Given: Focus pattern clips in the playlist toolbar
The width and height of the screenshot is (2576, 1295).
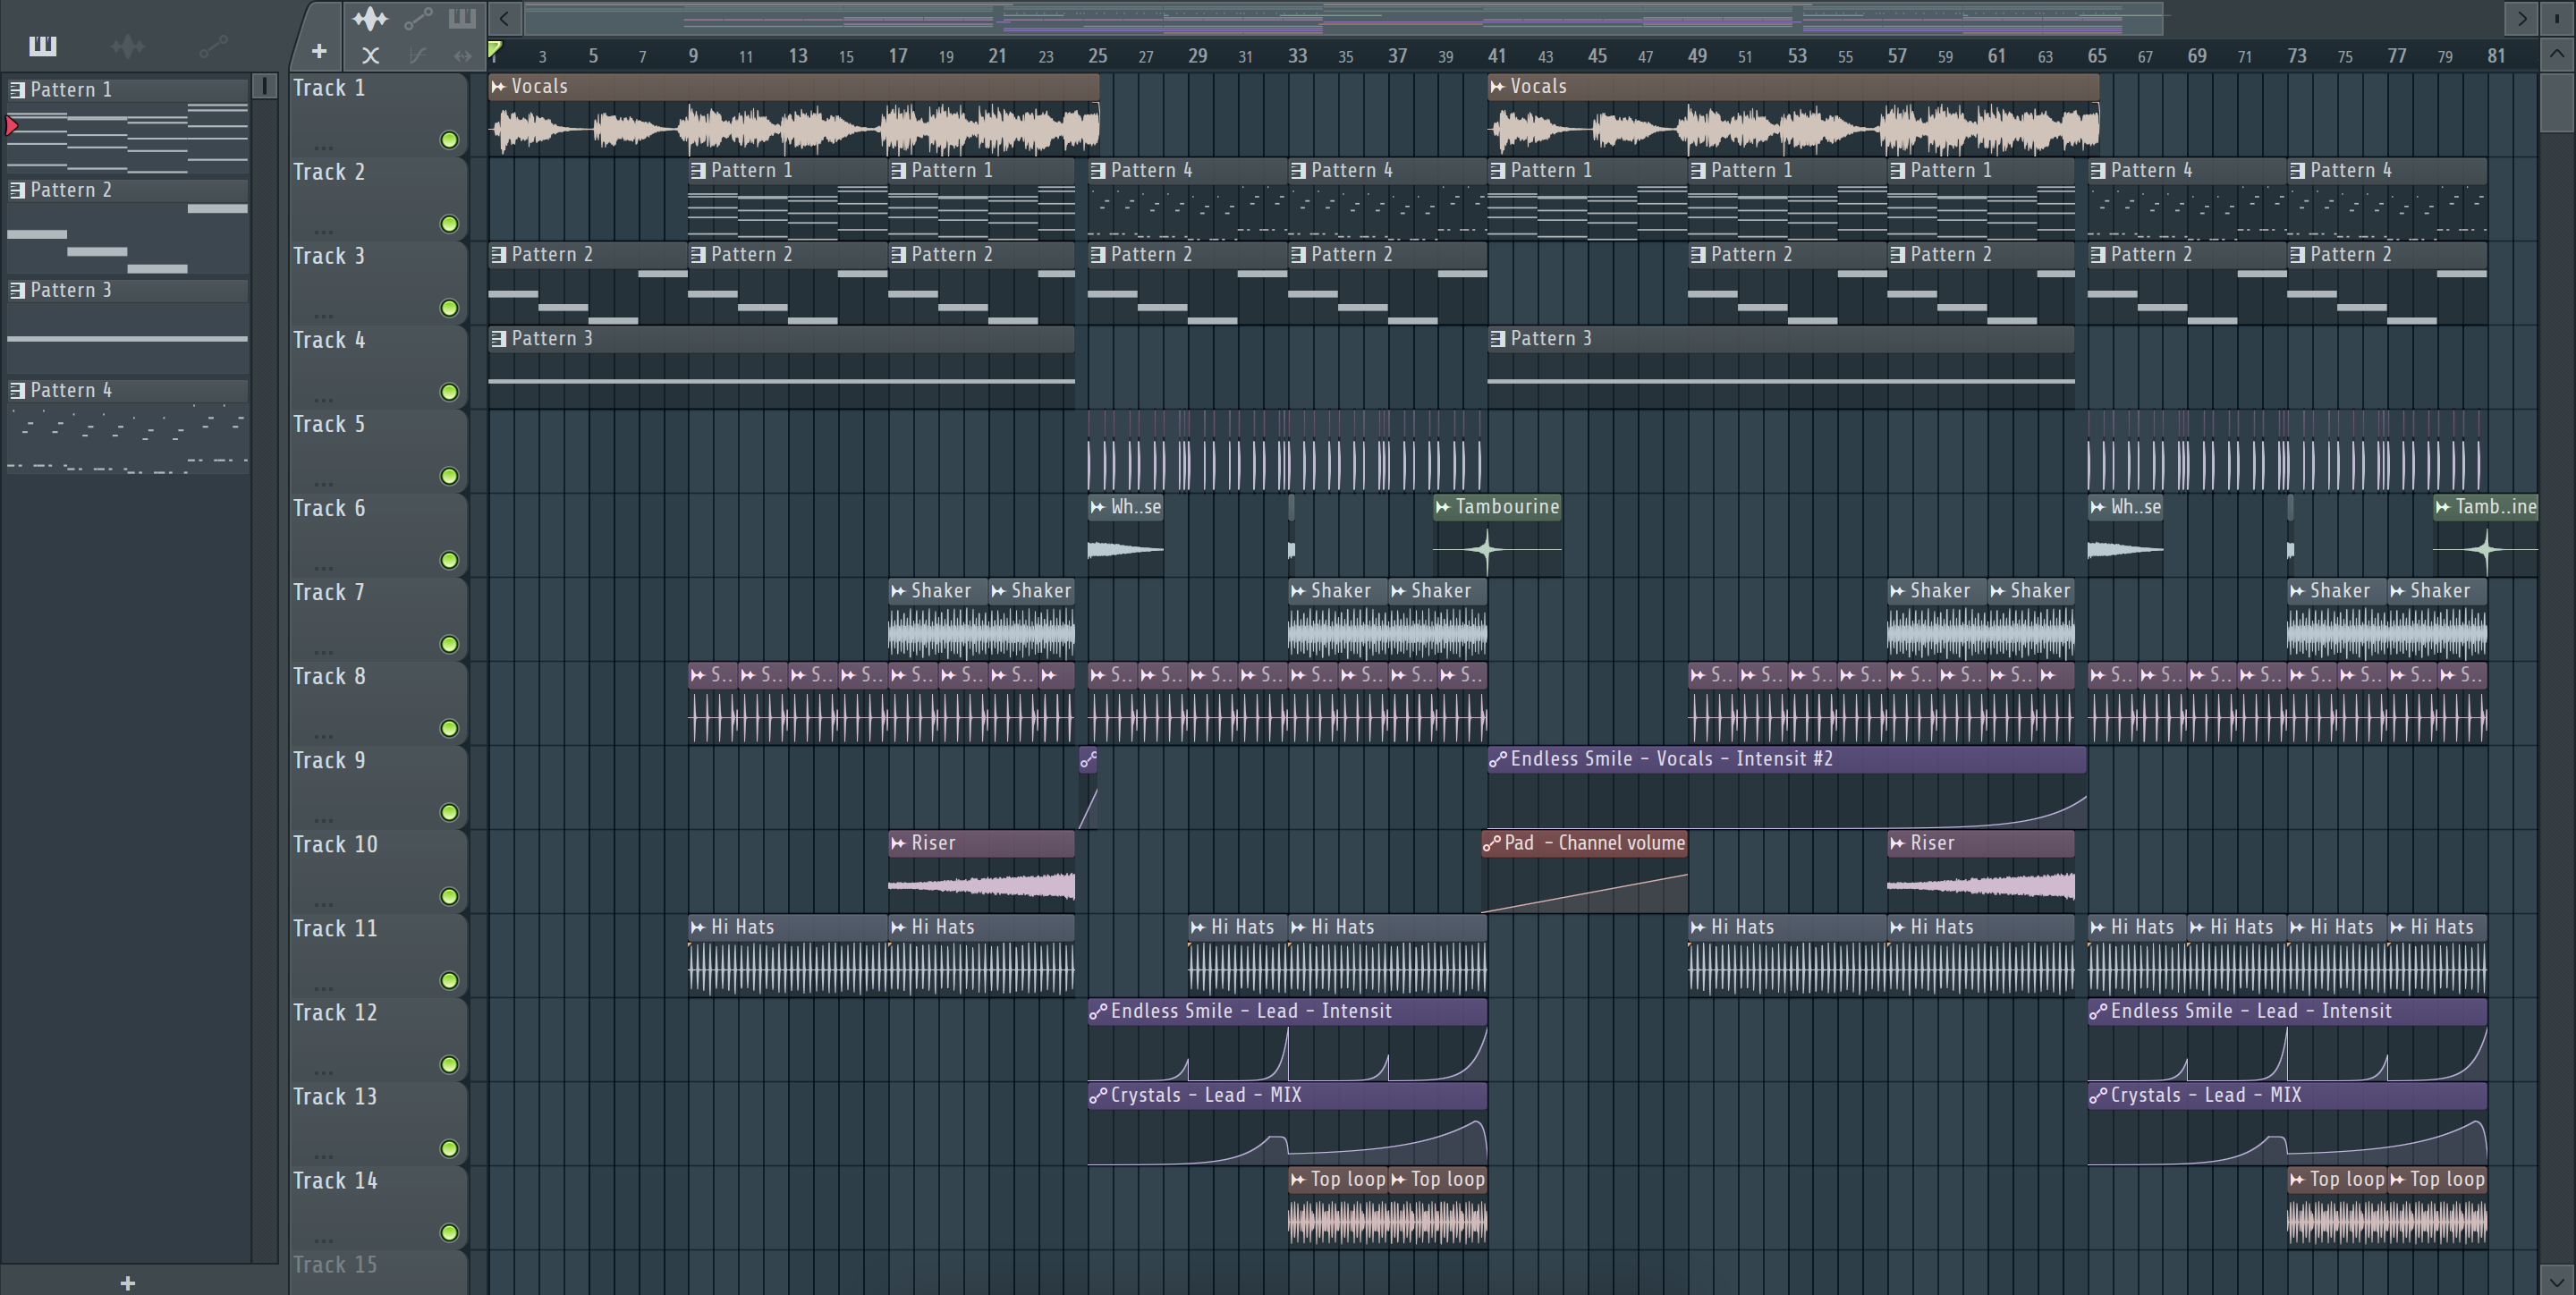Looking at the screenshot, I should point(462,18).
